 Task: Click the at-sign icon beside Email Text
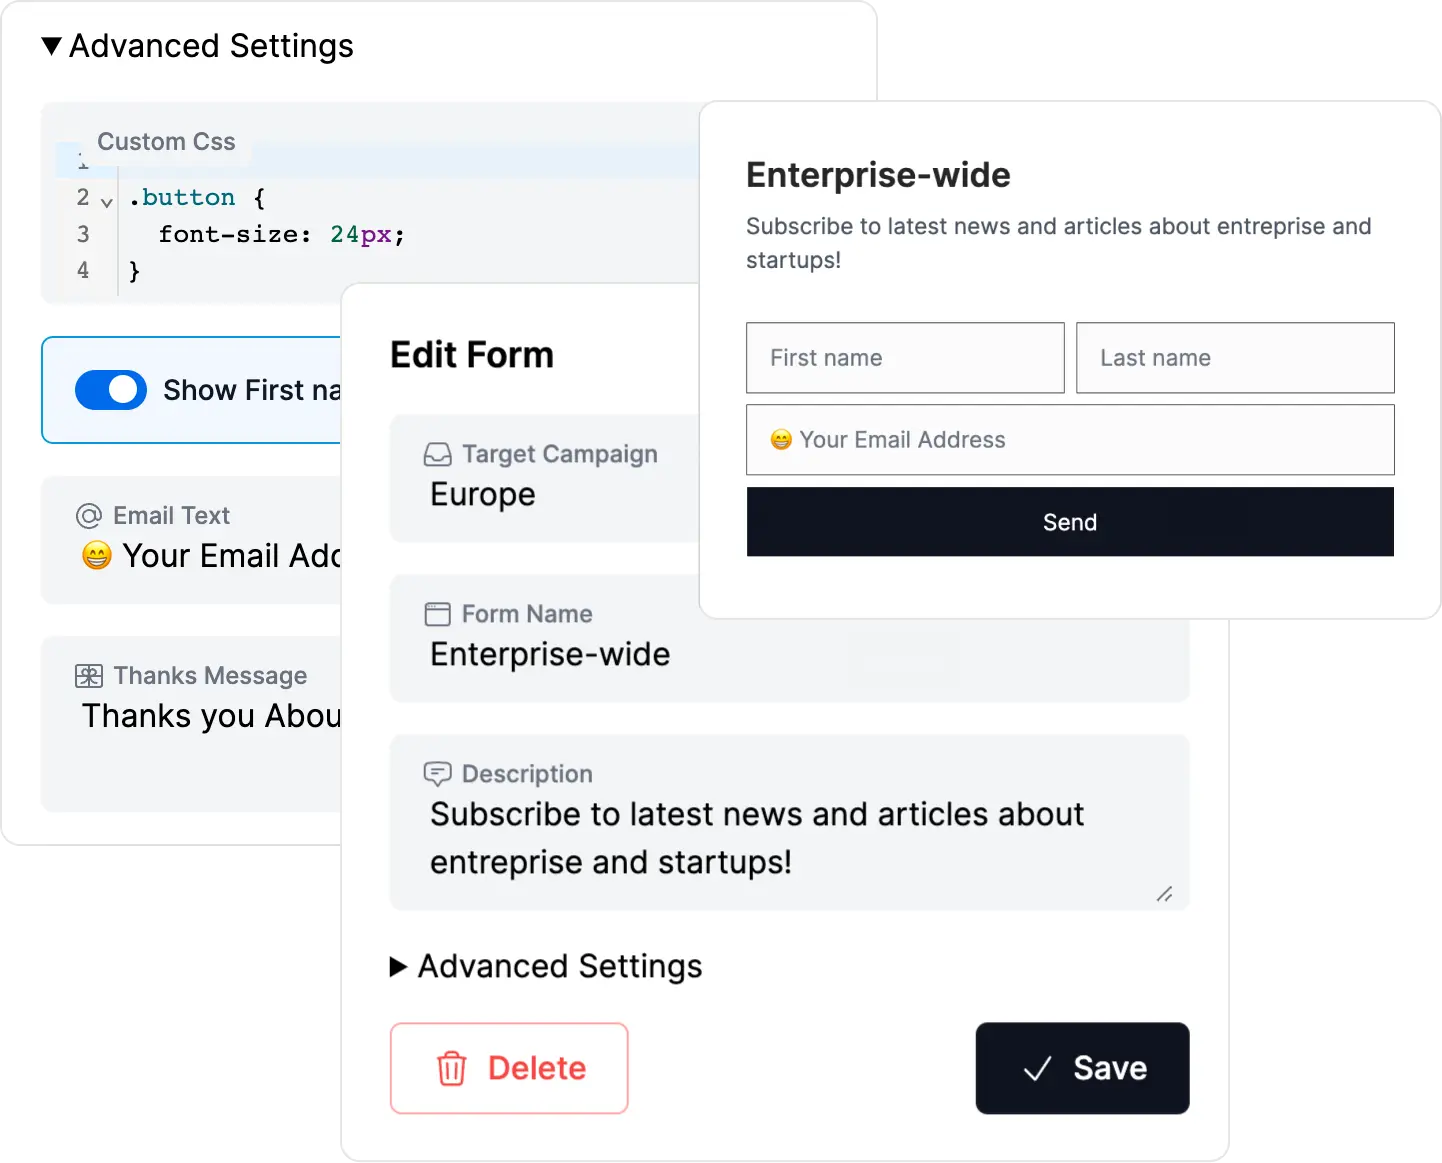pos(89,516)
